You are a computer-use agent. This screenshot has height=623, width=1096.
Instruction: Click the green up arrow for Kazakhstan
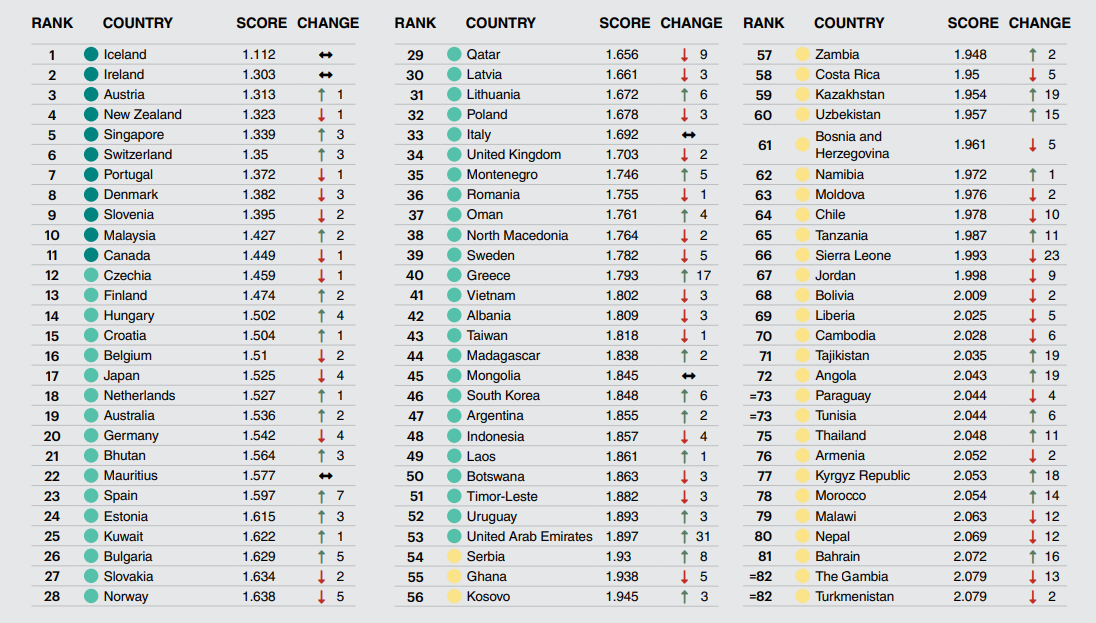(1032, 94)
